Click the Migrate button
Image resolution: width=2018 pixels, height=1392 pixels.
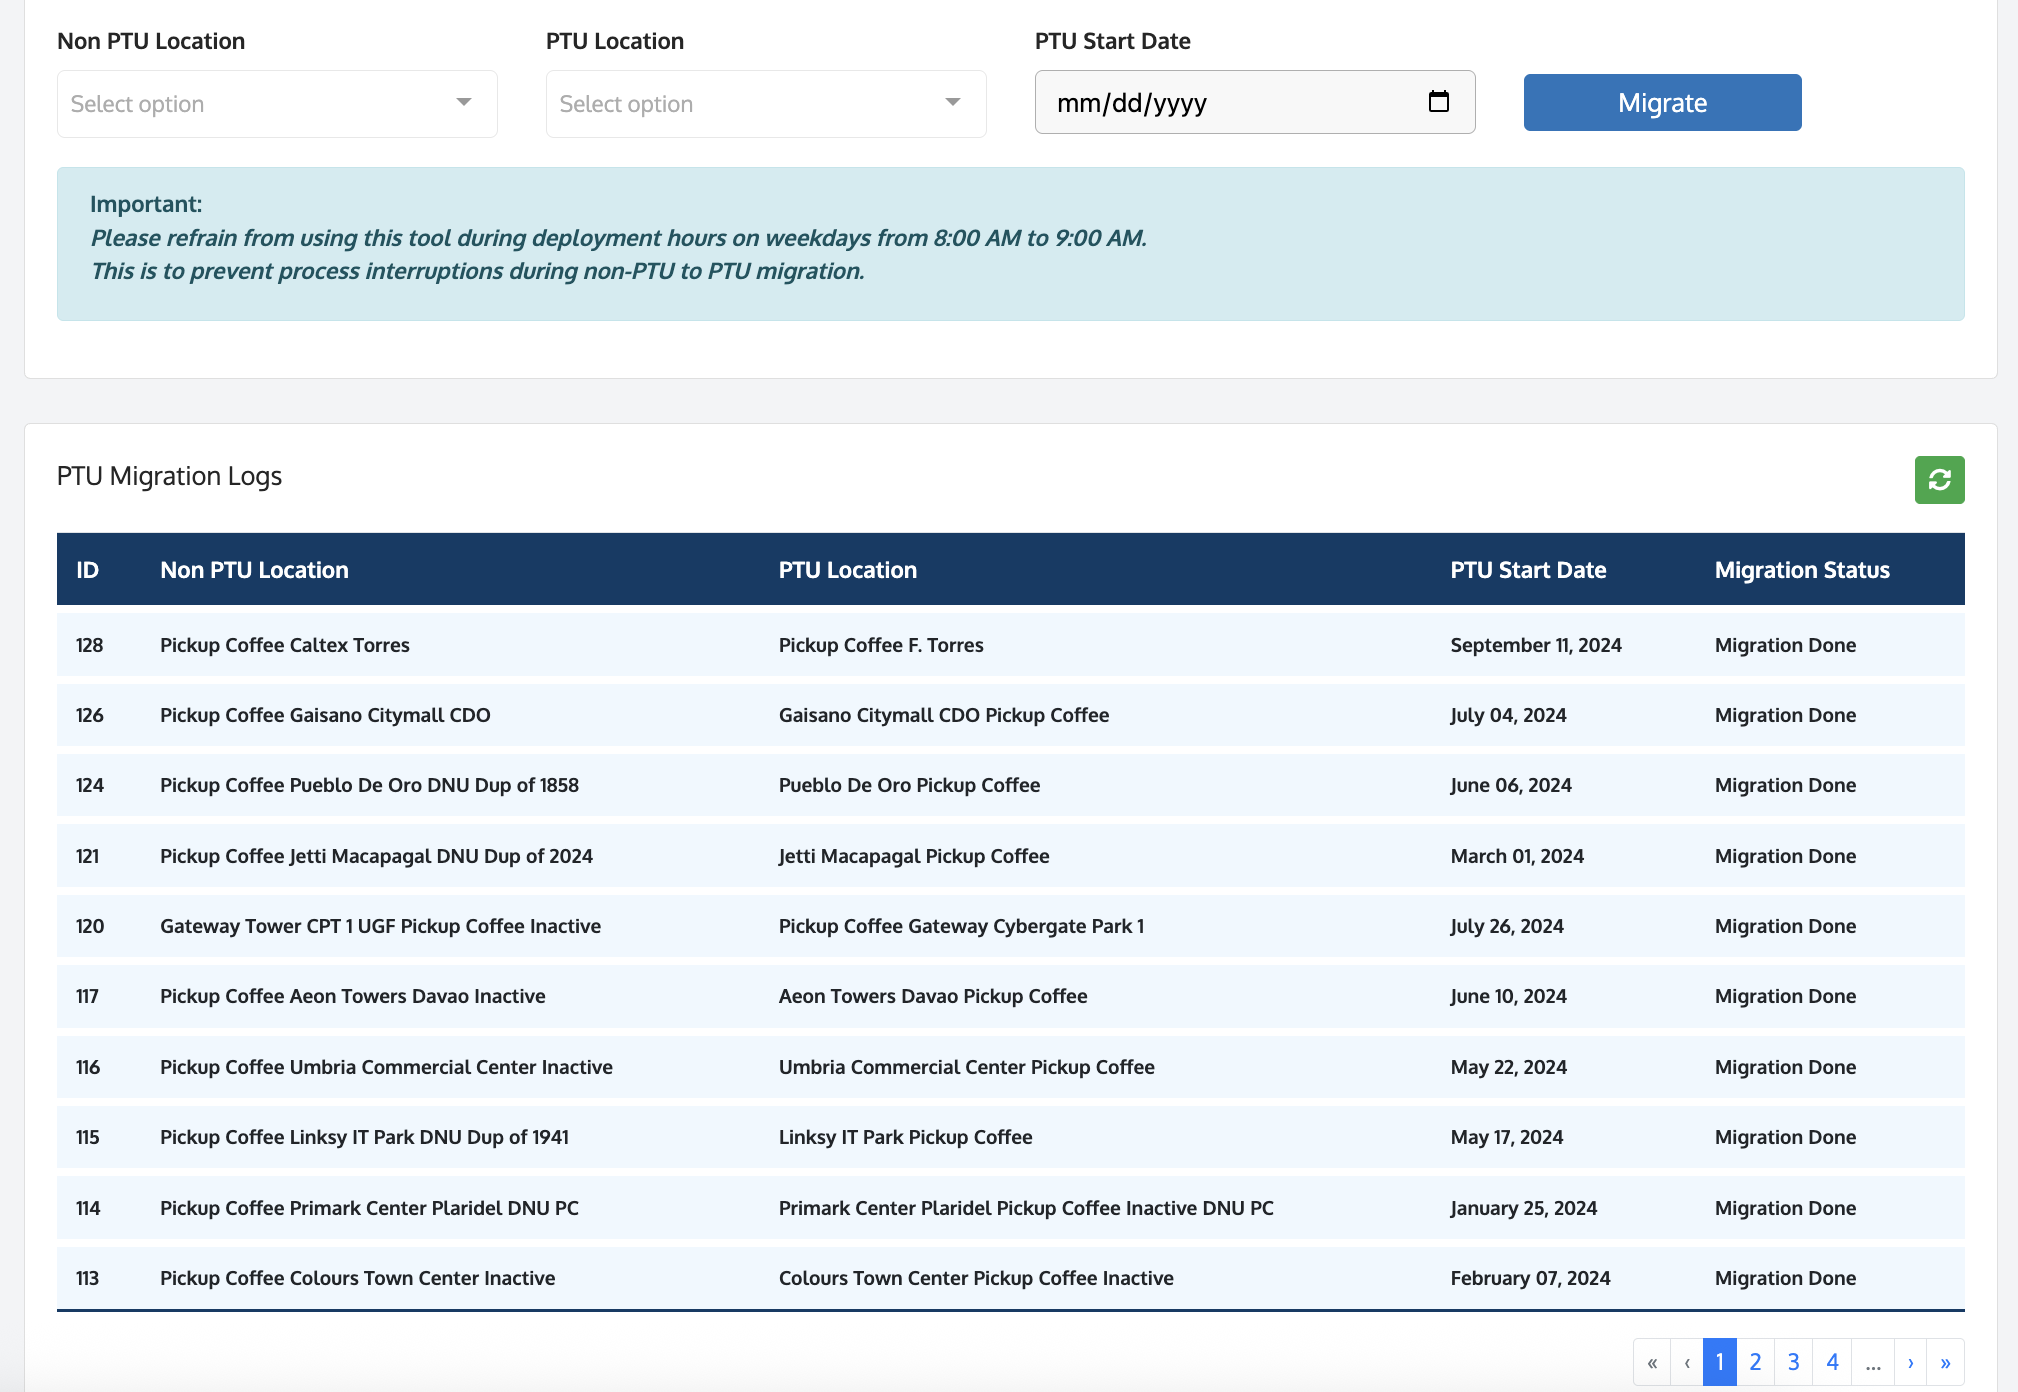click(1662, 103)
